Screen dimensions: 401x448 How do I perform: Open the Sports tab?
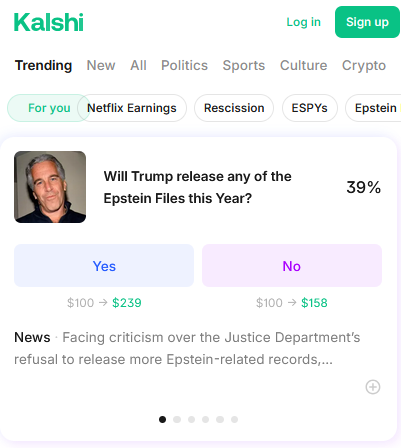244,65
